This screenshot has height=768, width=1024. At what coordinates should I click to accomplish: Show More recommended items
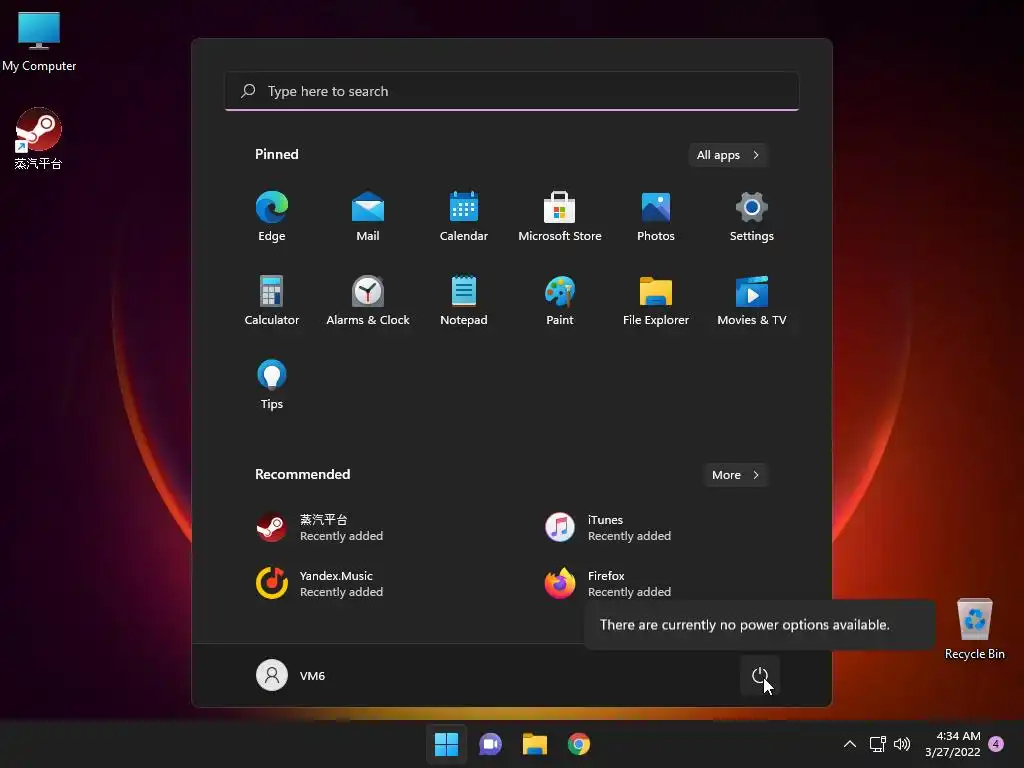[x=735, y=475]
